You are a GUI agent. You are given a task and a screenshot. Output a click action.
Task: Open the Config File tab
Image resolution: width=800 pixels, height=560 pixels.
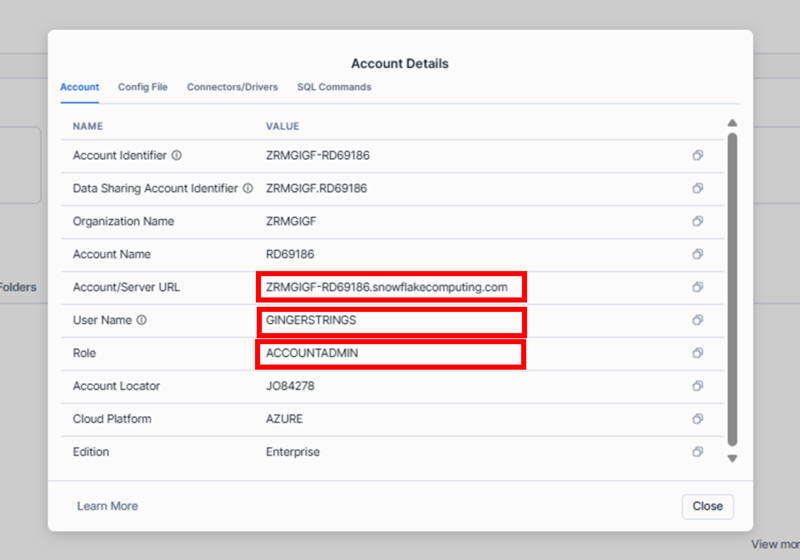[143, 87]
